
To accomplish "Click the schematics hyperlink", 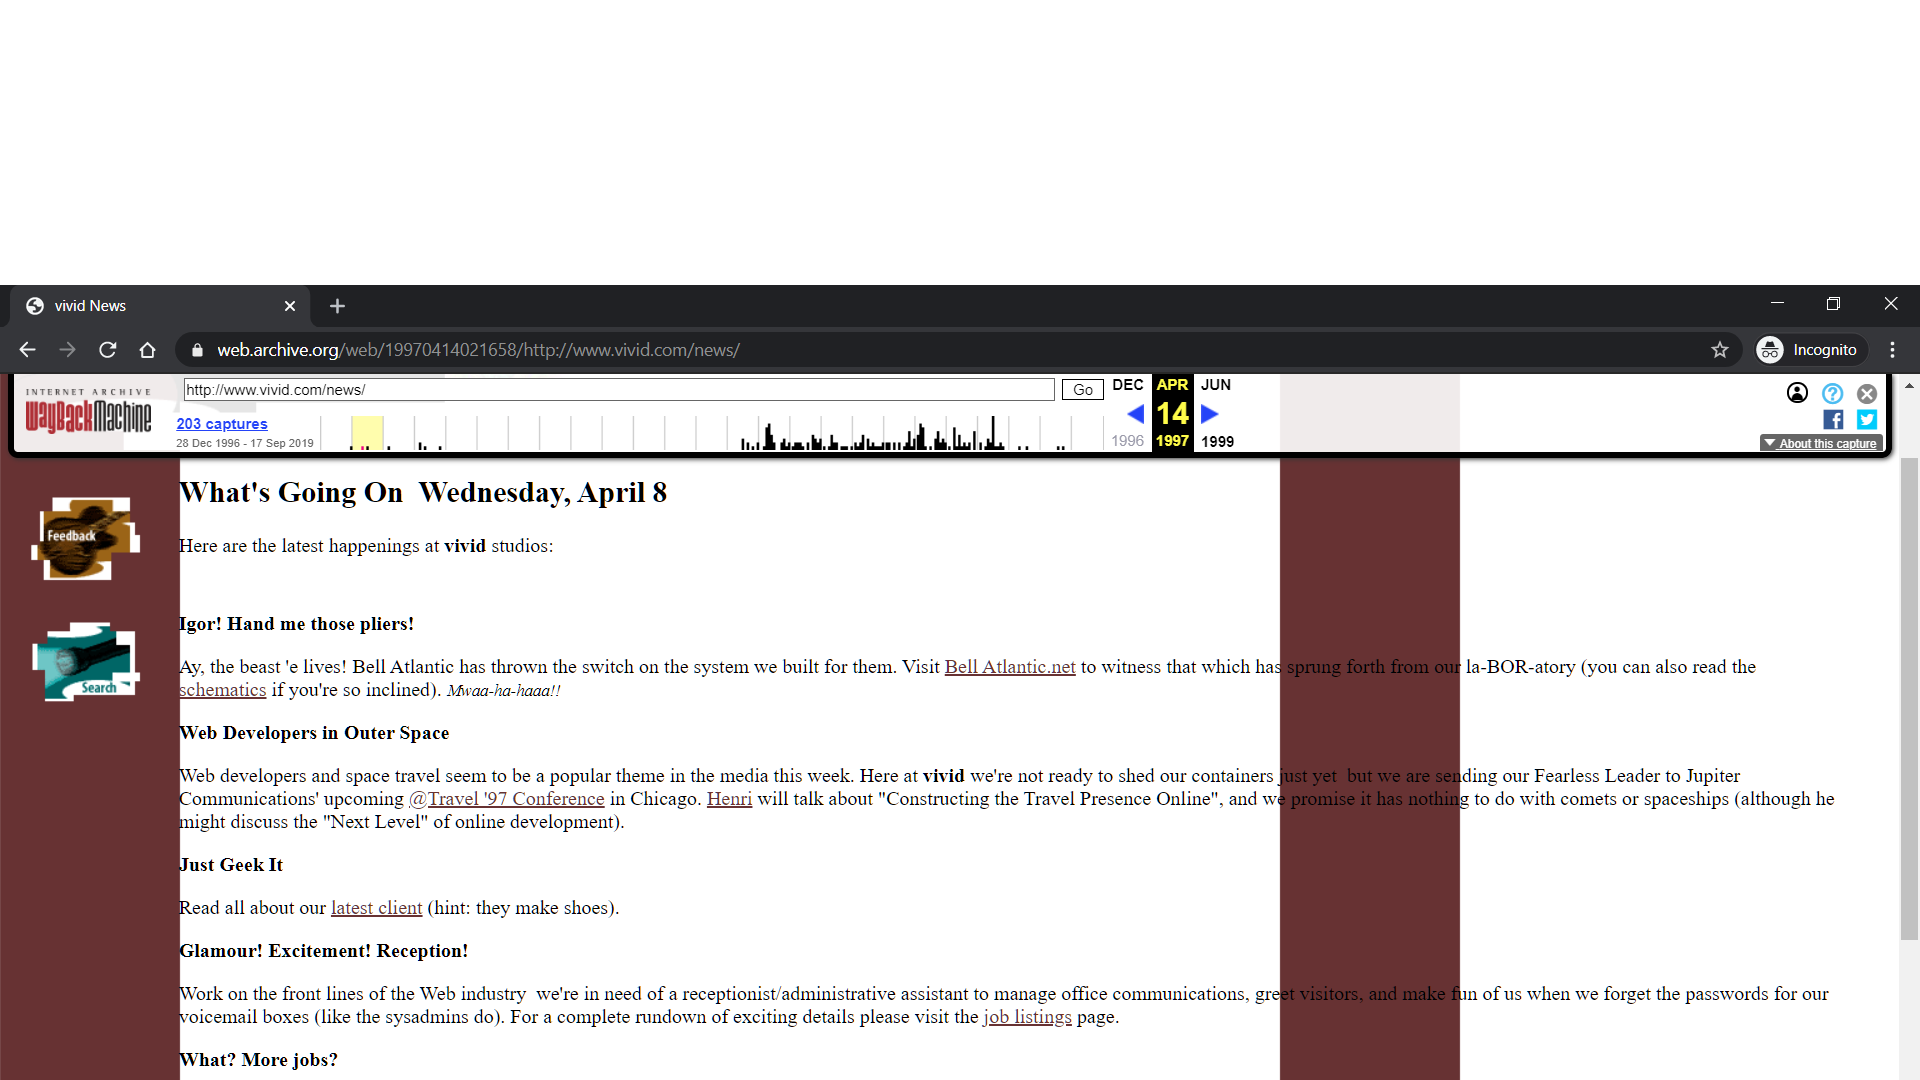I will (223, 690).
